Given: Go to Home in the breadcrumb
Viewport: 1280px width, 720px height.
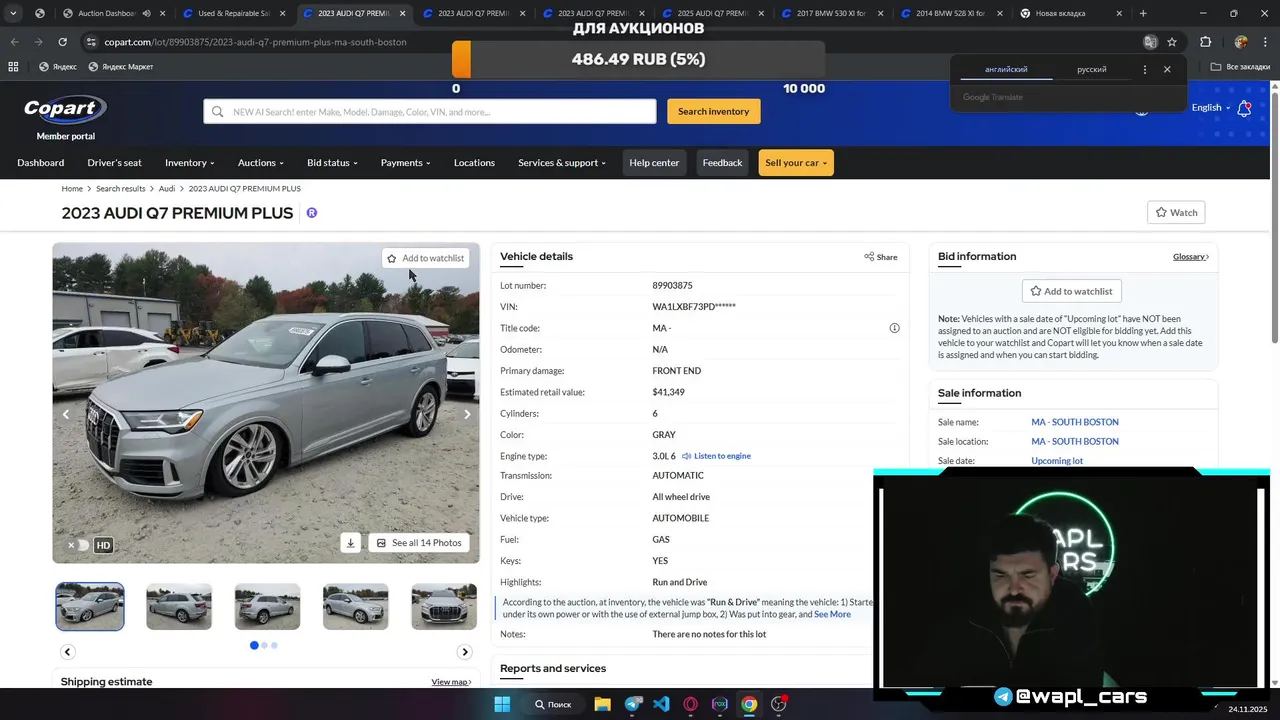Looking at the screenshot, I should coord(72,189).
